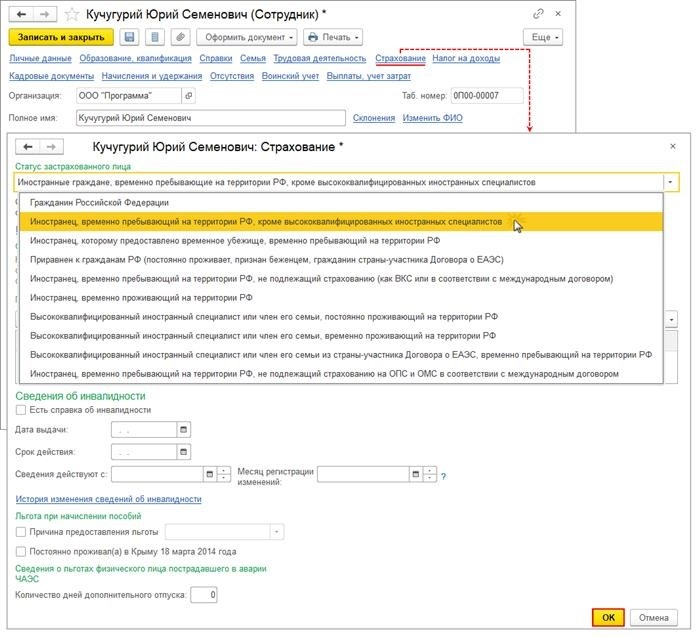Open the document list icon next to save
Viewport: 700px width, 637px height.
(155, 37)
